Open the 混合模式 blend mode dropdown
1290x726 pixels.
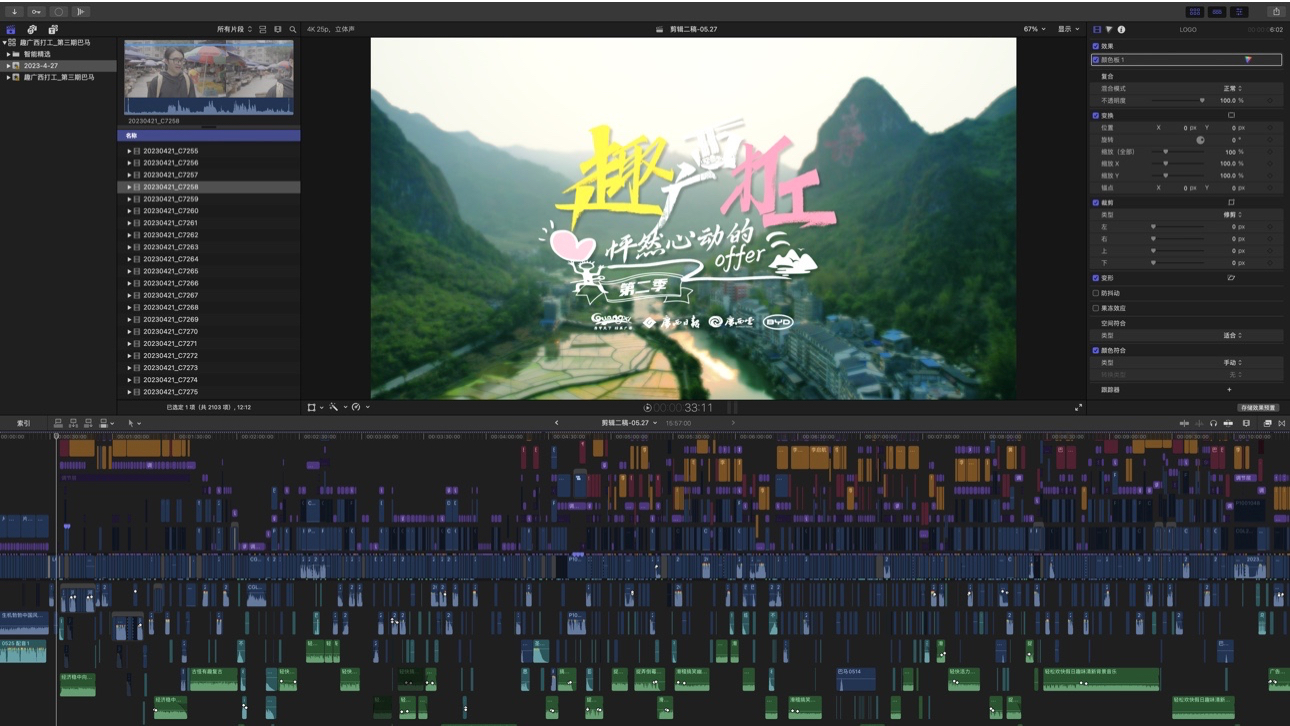pyautogui.click(x=1232, y=88)
